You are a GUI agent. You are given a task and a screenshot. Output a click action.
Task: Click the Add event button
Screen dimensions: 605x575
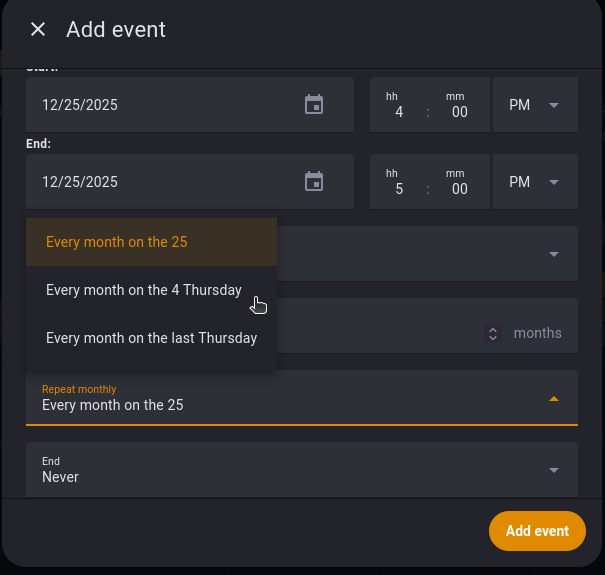[537, 531]
